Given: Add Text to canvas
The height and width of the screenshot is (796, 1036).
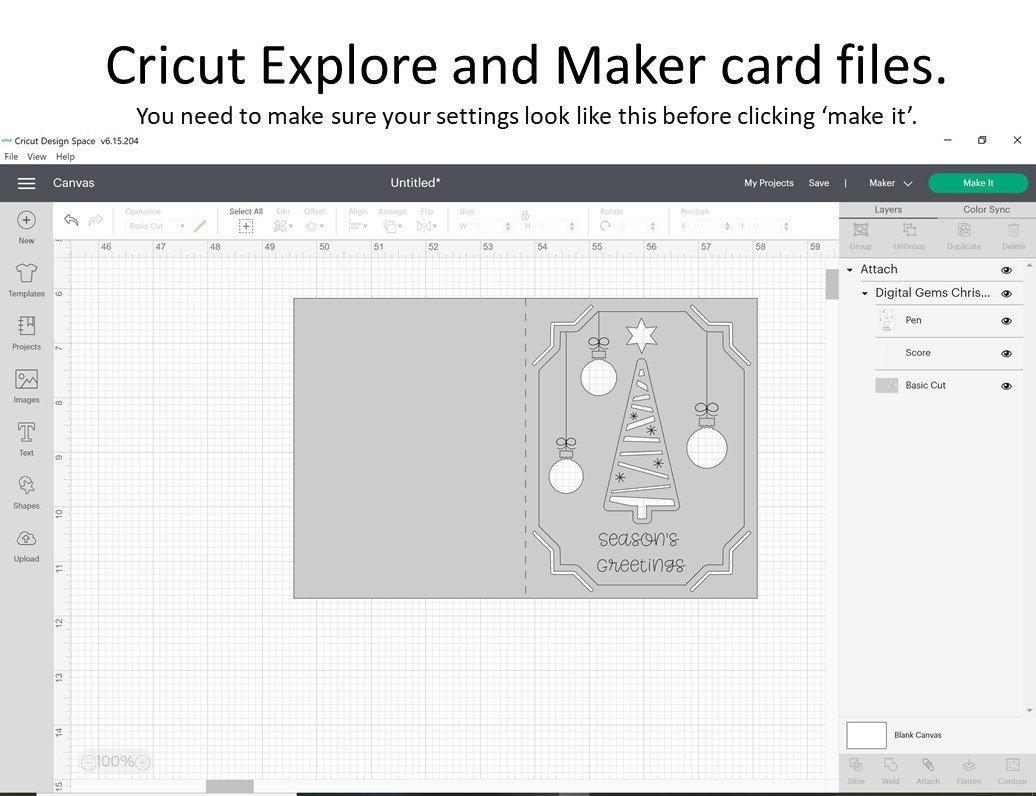Looking at the screenshot, I should [26, 439].
